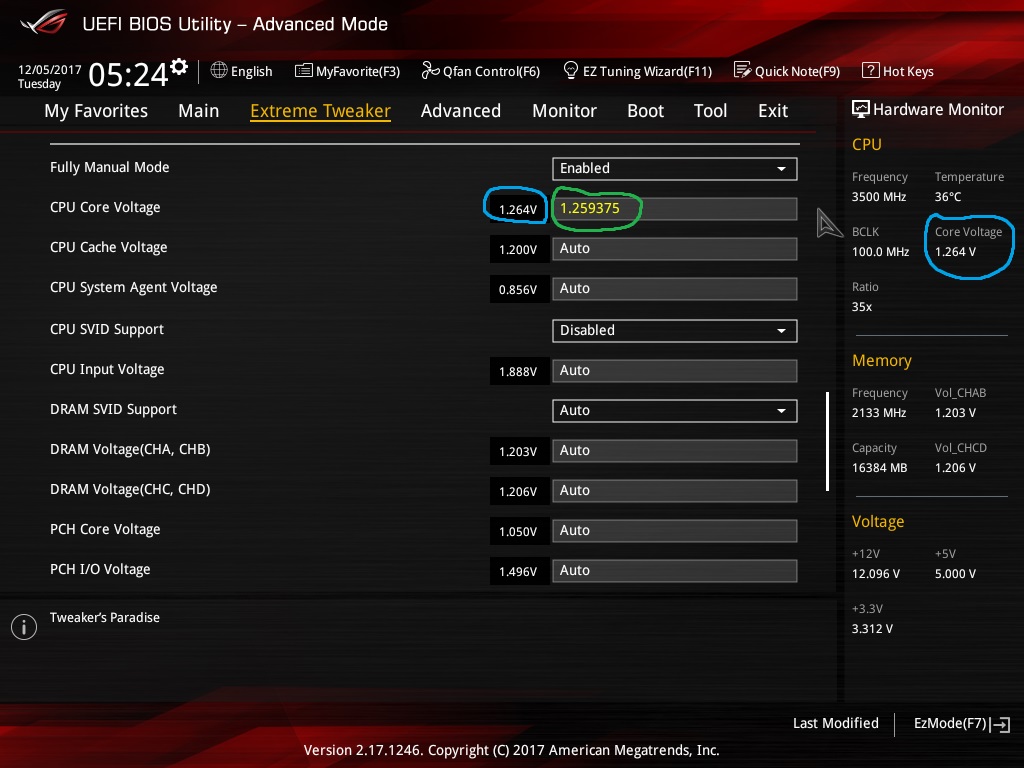Click the 35x ratio value
1024x768 pixels.
point(862,307)
